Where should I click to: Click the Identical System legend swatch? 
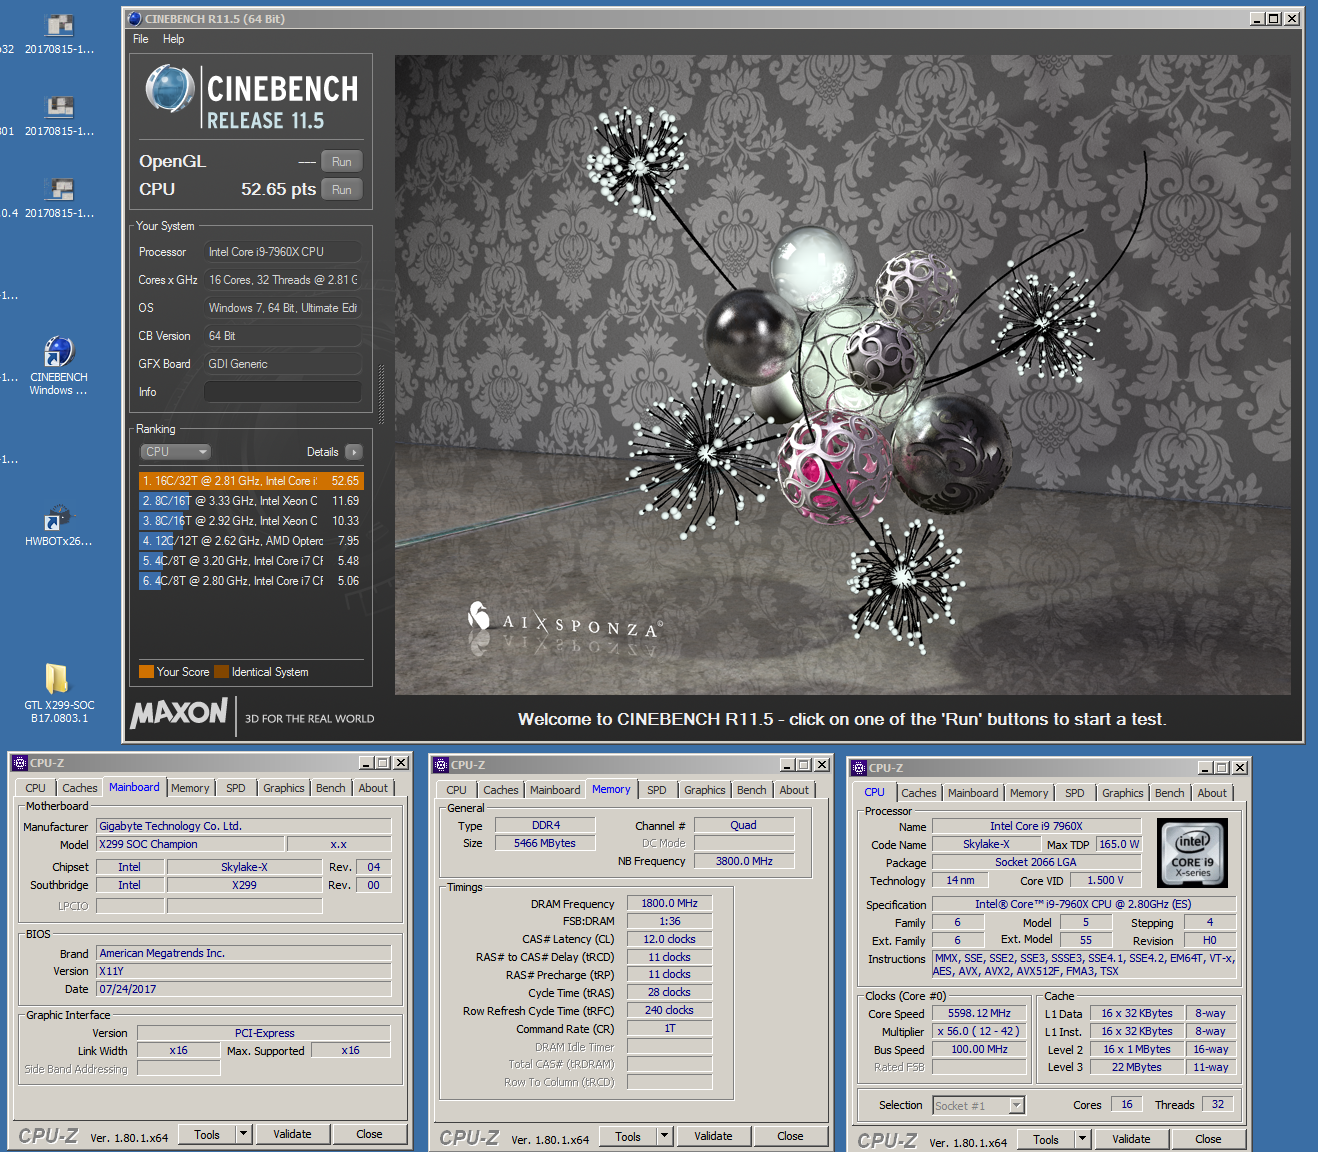tap(221, 672)
